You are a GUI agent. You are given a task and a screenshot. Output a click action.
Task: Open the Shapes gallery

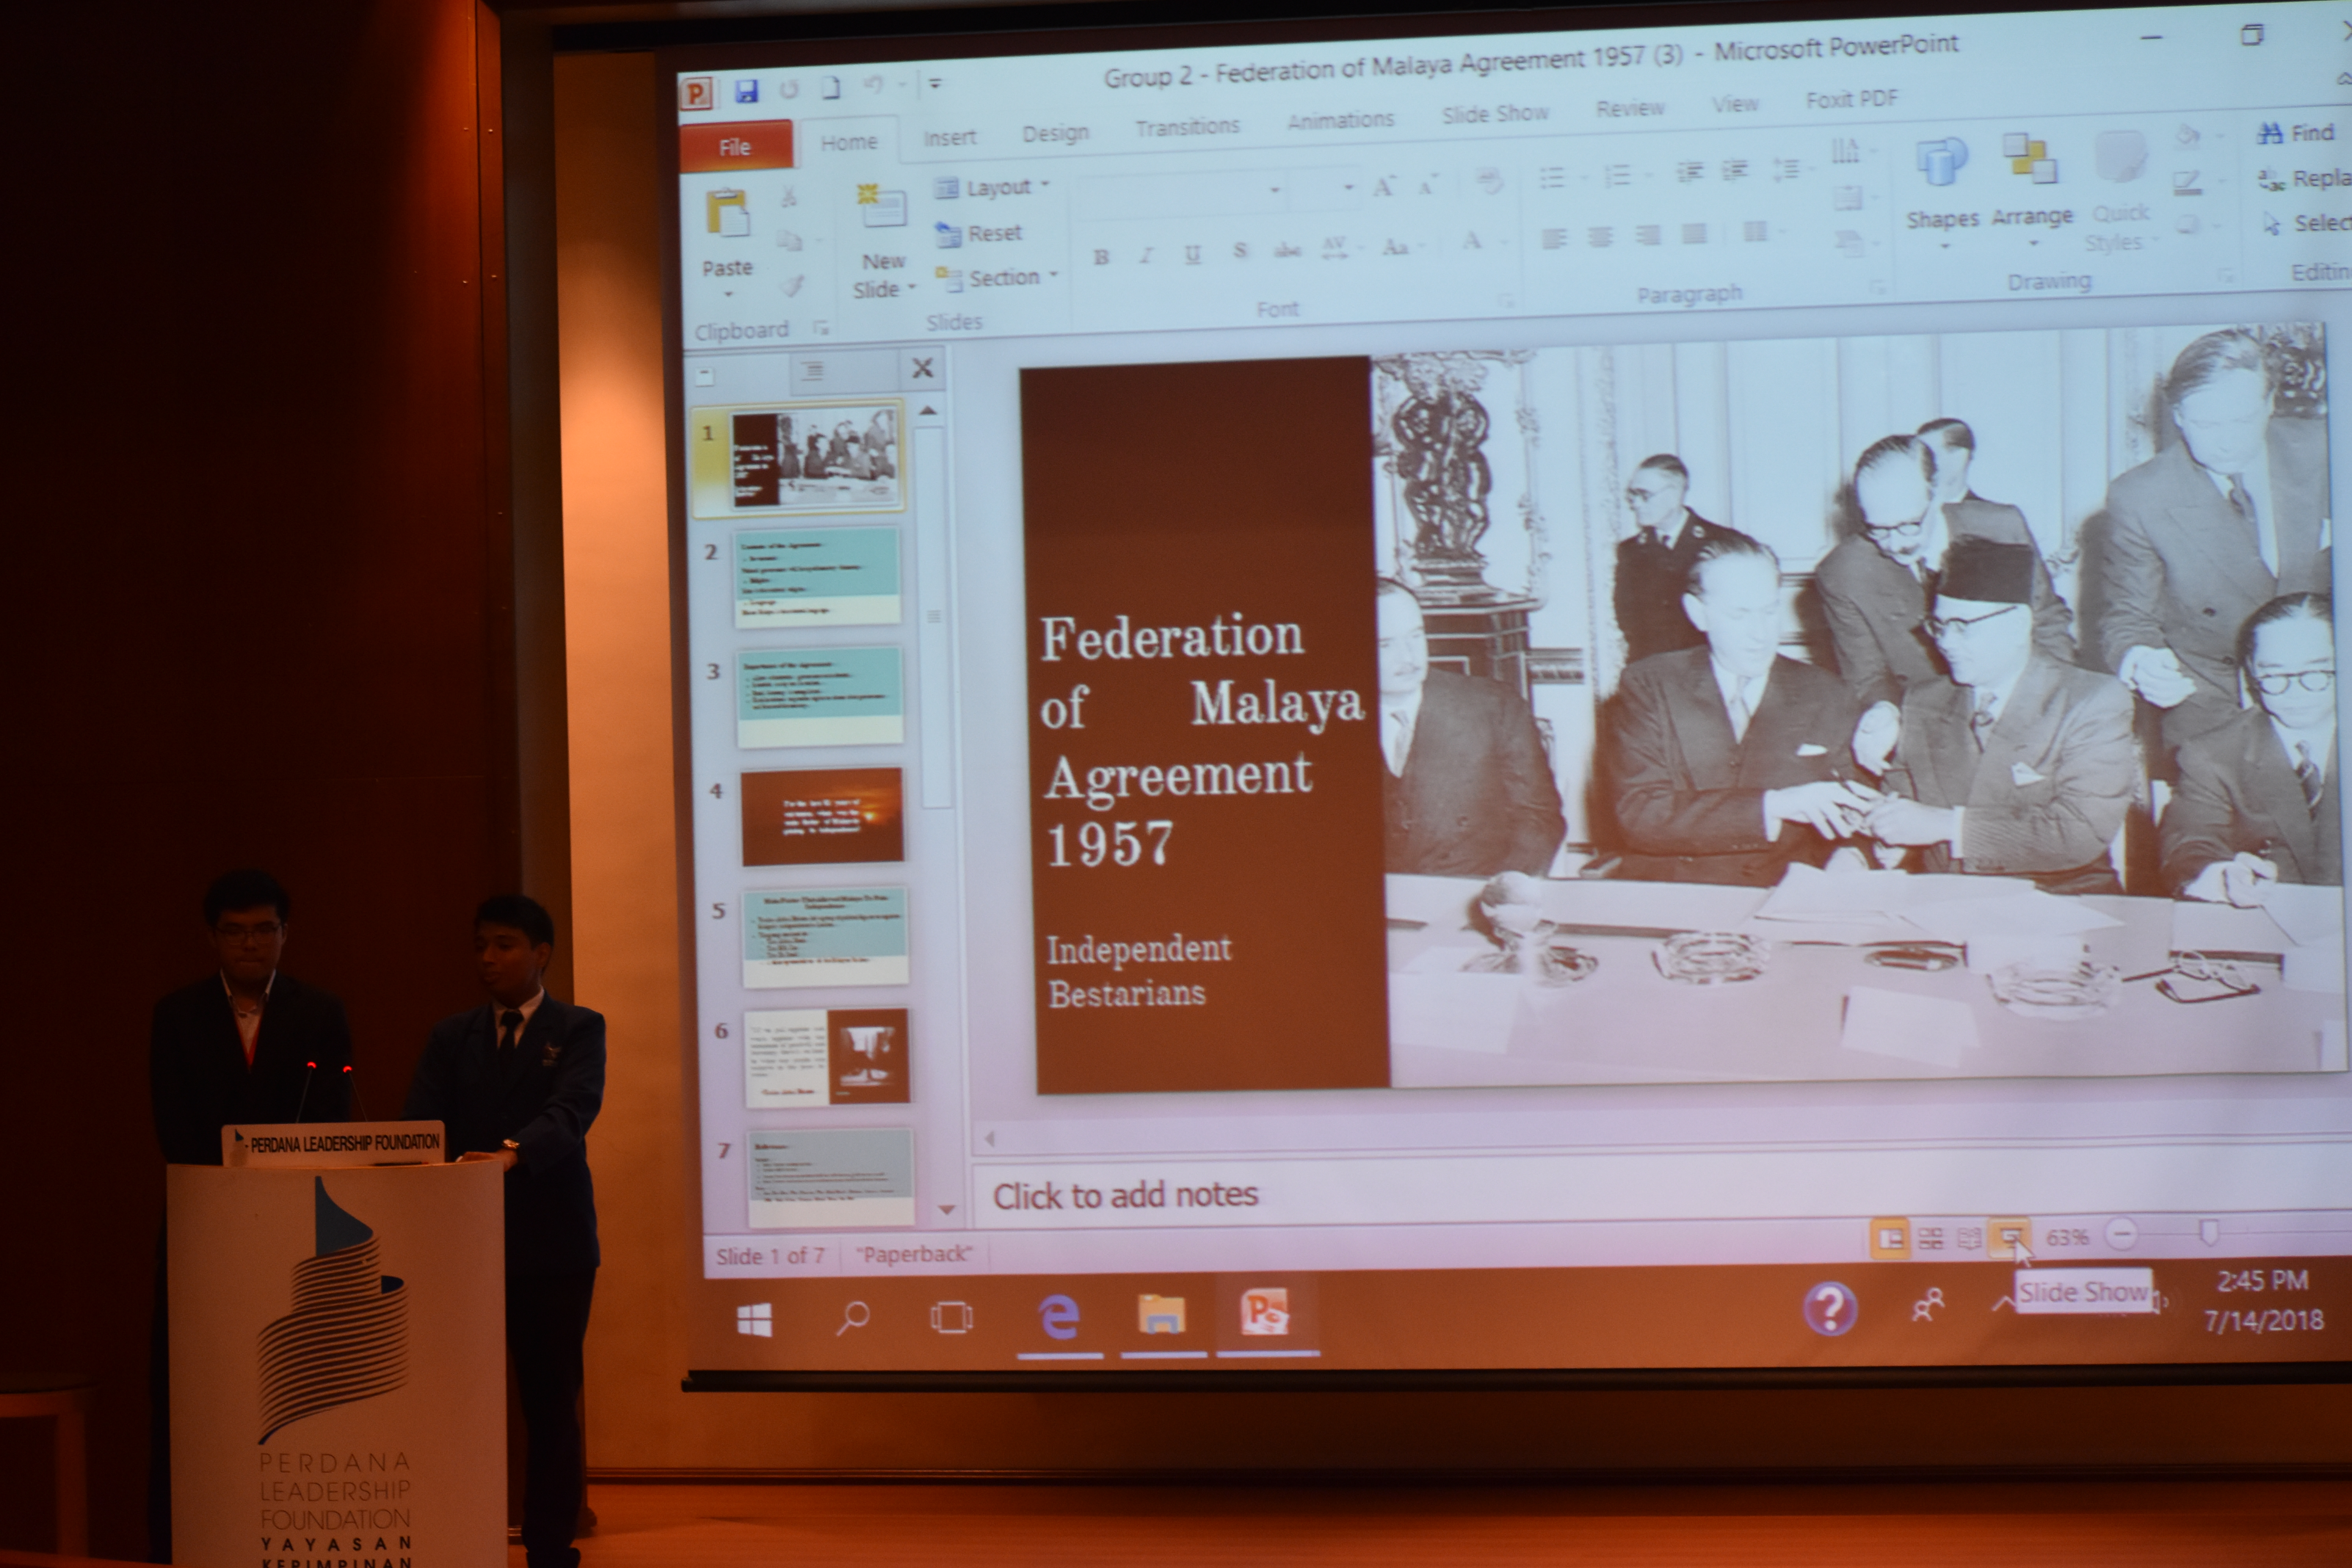pos(1941,163)
